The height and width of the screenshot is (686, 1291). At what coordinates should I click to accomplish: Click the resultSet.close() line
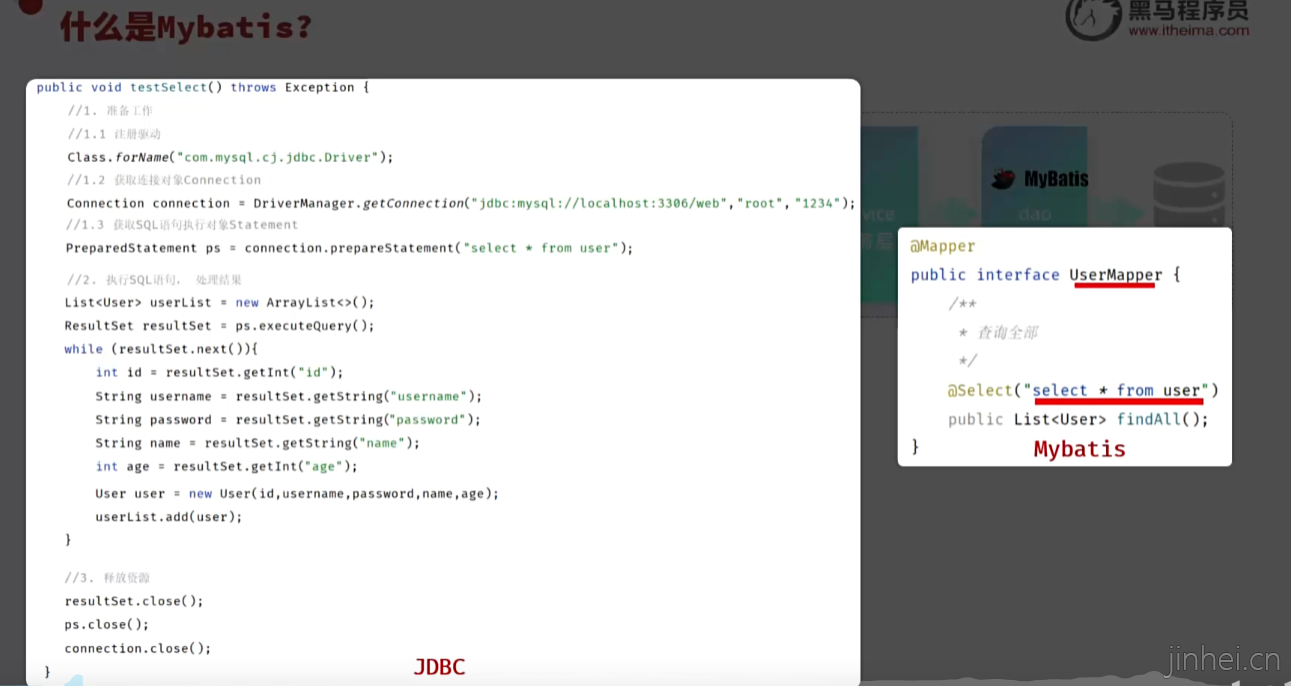coord(134,601)
